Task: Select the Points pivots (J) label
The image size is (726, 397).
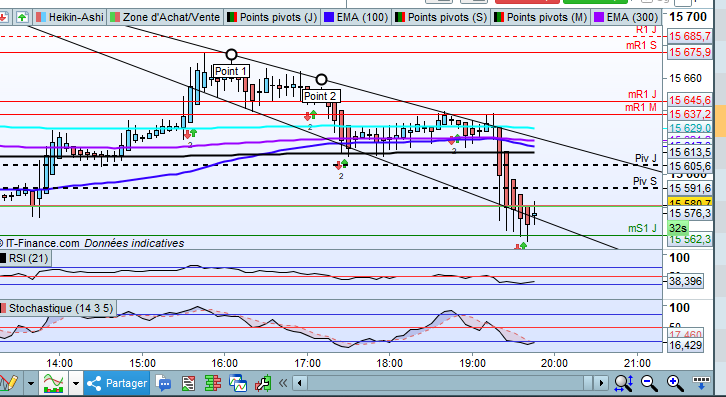Action: point(278,18)
